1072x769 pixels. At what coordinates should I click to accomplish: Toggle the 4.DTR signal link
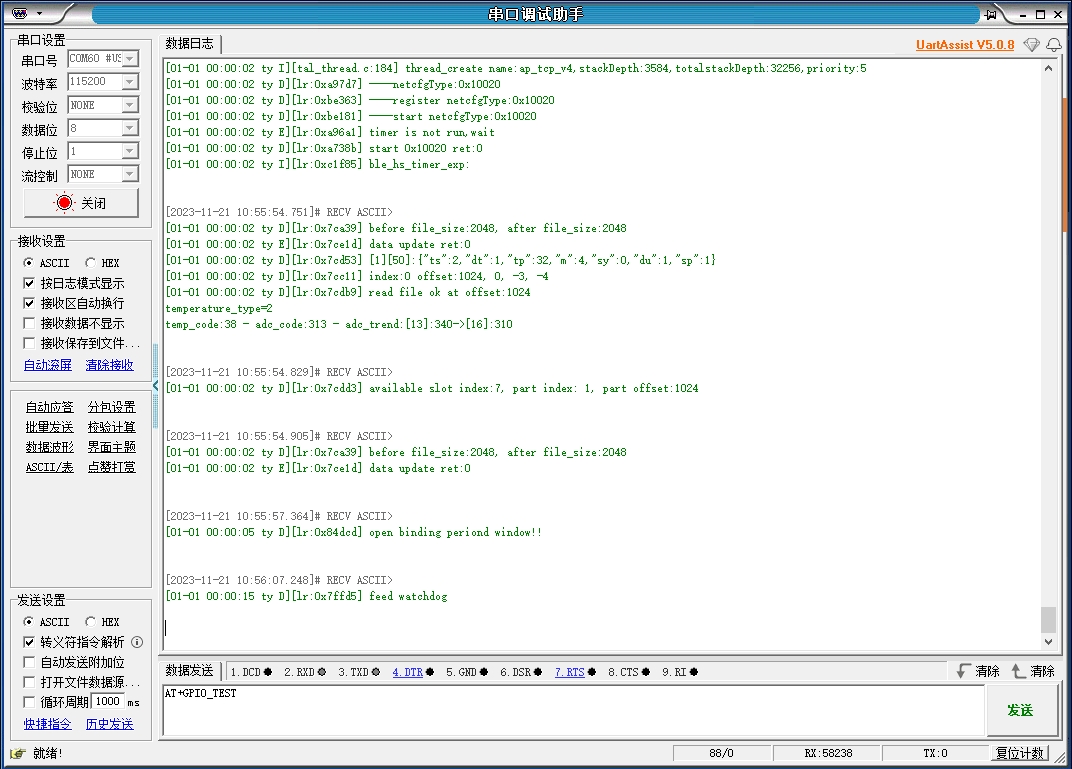407,672
